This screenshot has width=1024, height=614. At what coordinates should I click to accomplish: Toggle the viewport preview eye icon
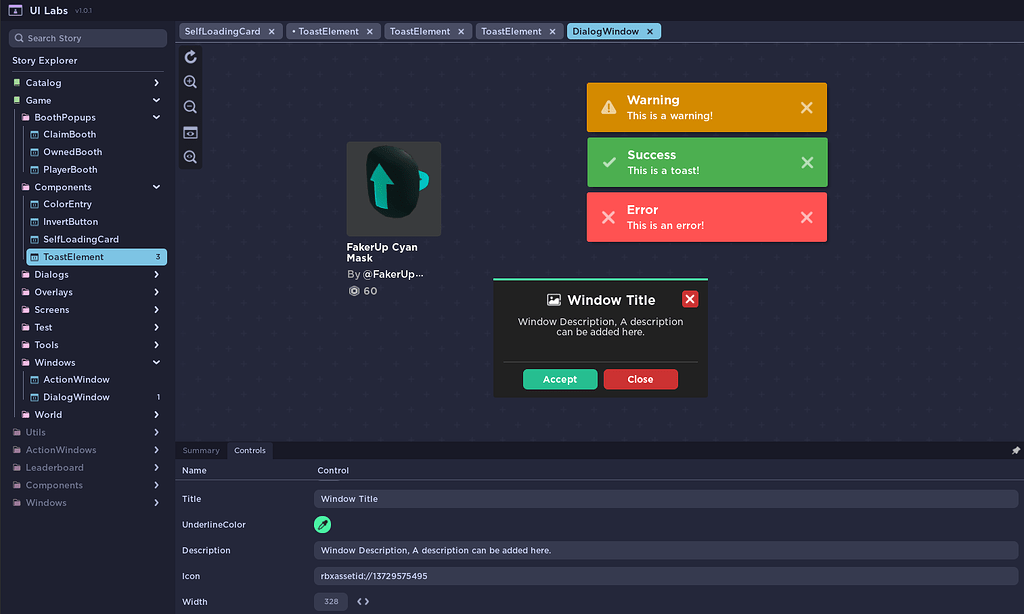[x=190, y=132]
